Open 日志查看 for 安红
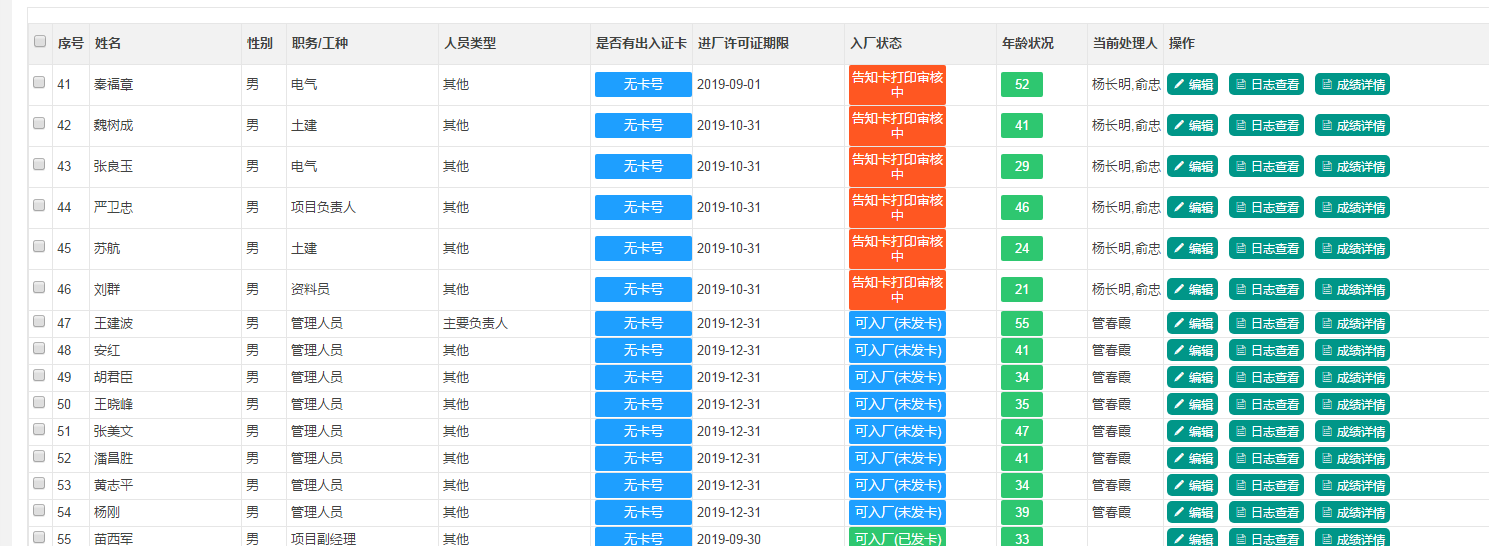This screenshot has height=546, width=1489. [x=1266, y=350]
